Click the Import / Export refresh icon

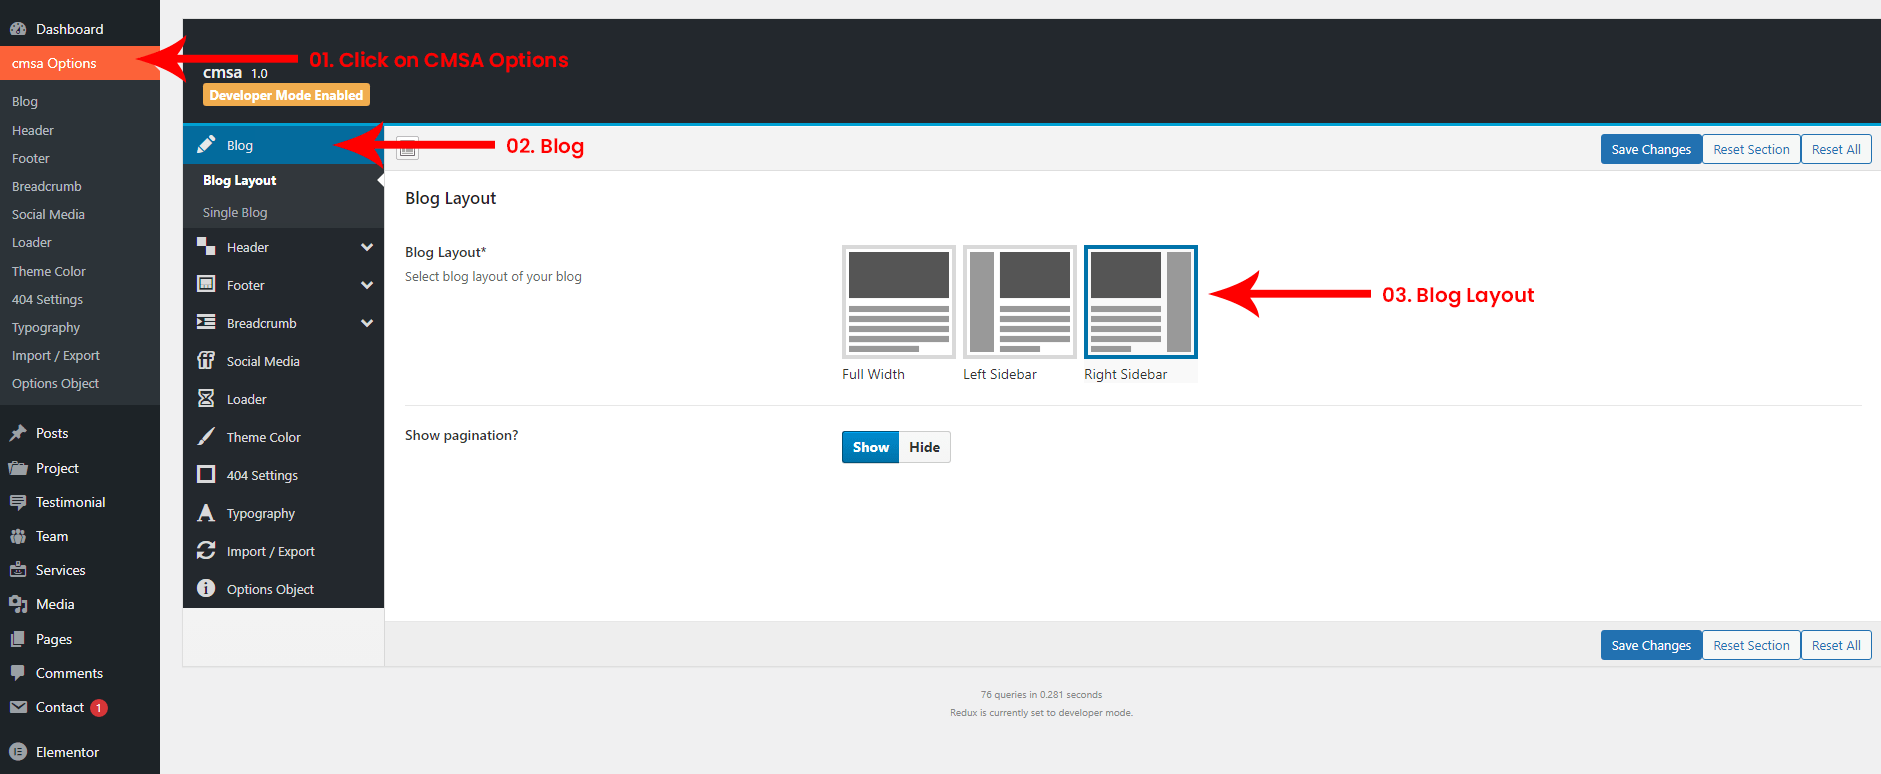click(x=206, y=551)
